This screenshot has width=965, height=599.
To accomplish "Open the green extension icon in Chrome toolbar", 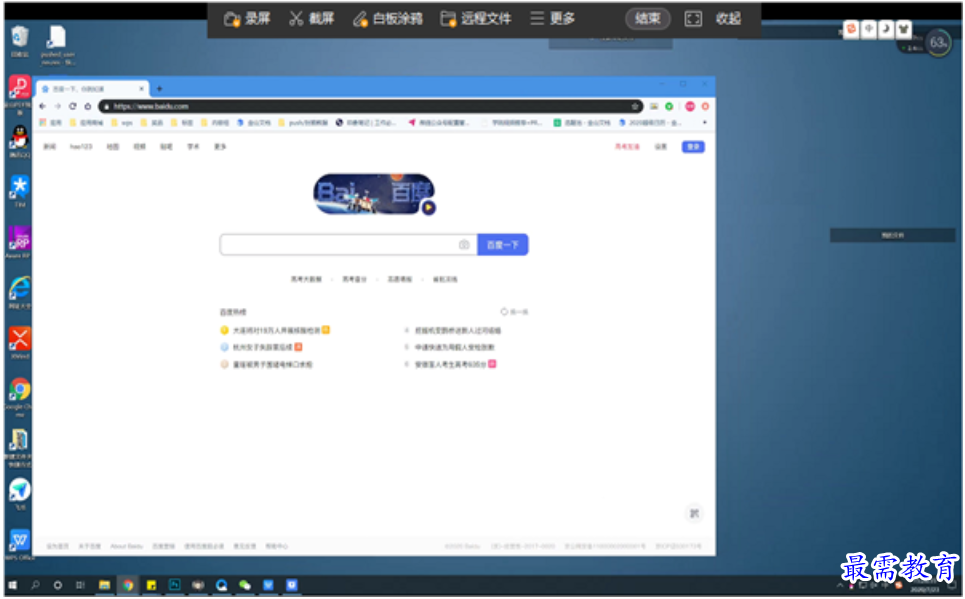I will [x=669, y=107].
